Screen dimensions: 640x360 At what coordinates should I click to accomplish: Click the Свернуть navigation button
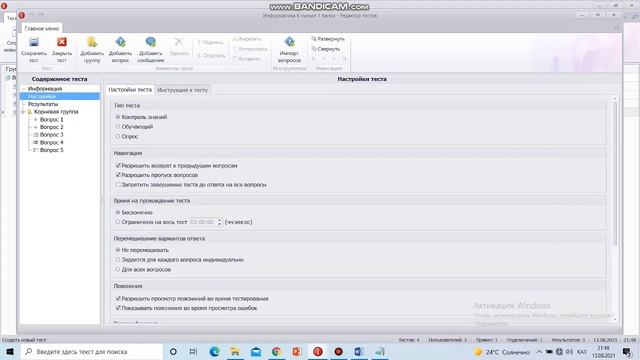point(326,49)
